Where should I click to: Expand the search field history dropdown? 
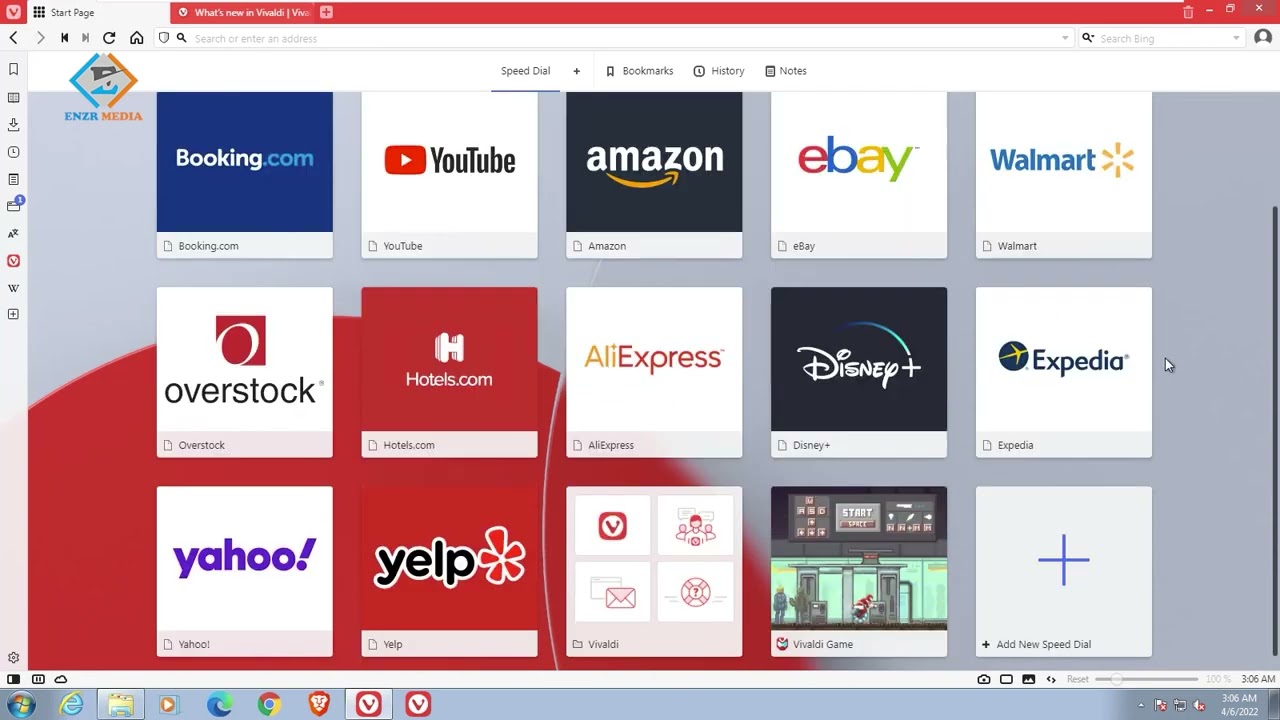[1236, 38]
